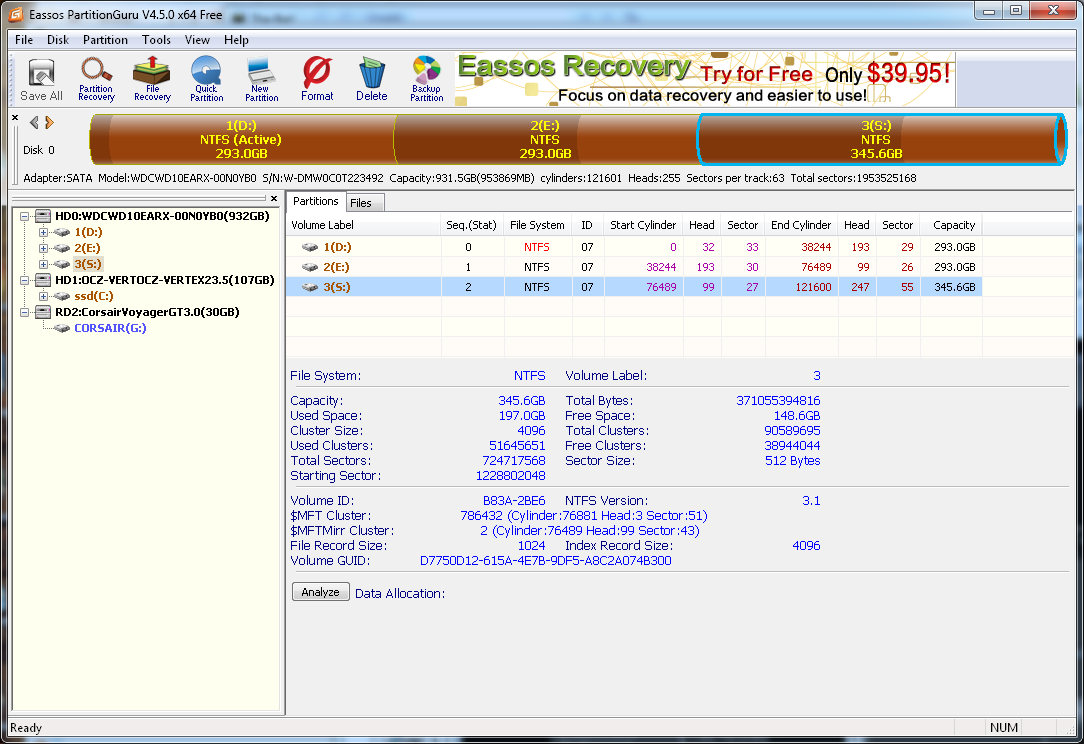This screenshot has height=744, width=1084.
Task: Expand the ssd(C:) tree node
Action: pyautogui.click(x=44, y=296)
